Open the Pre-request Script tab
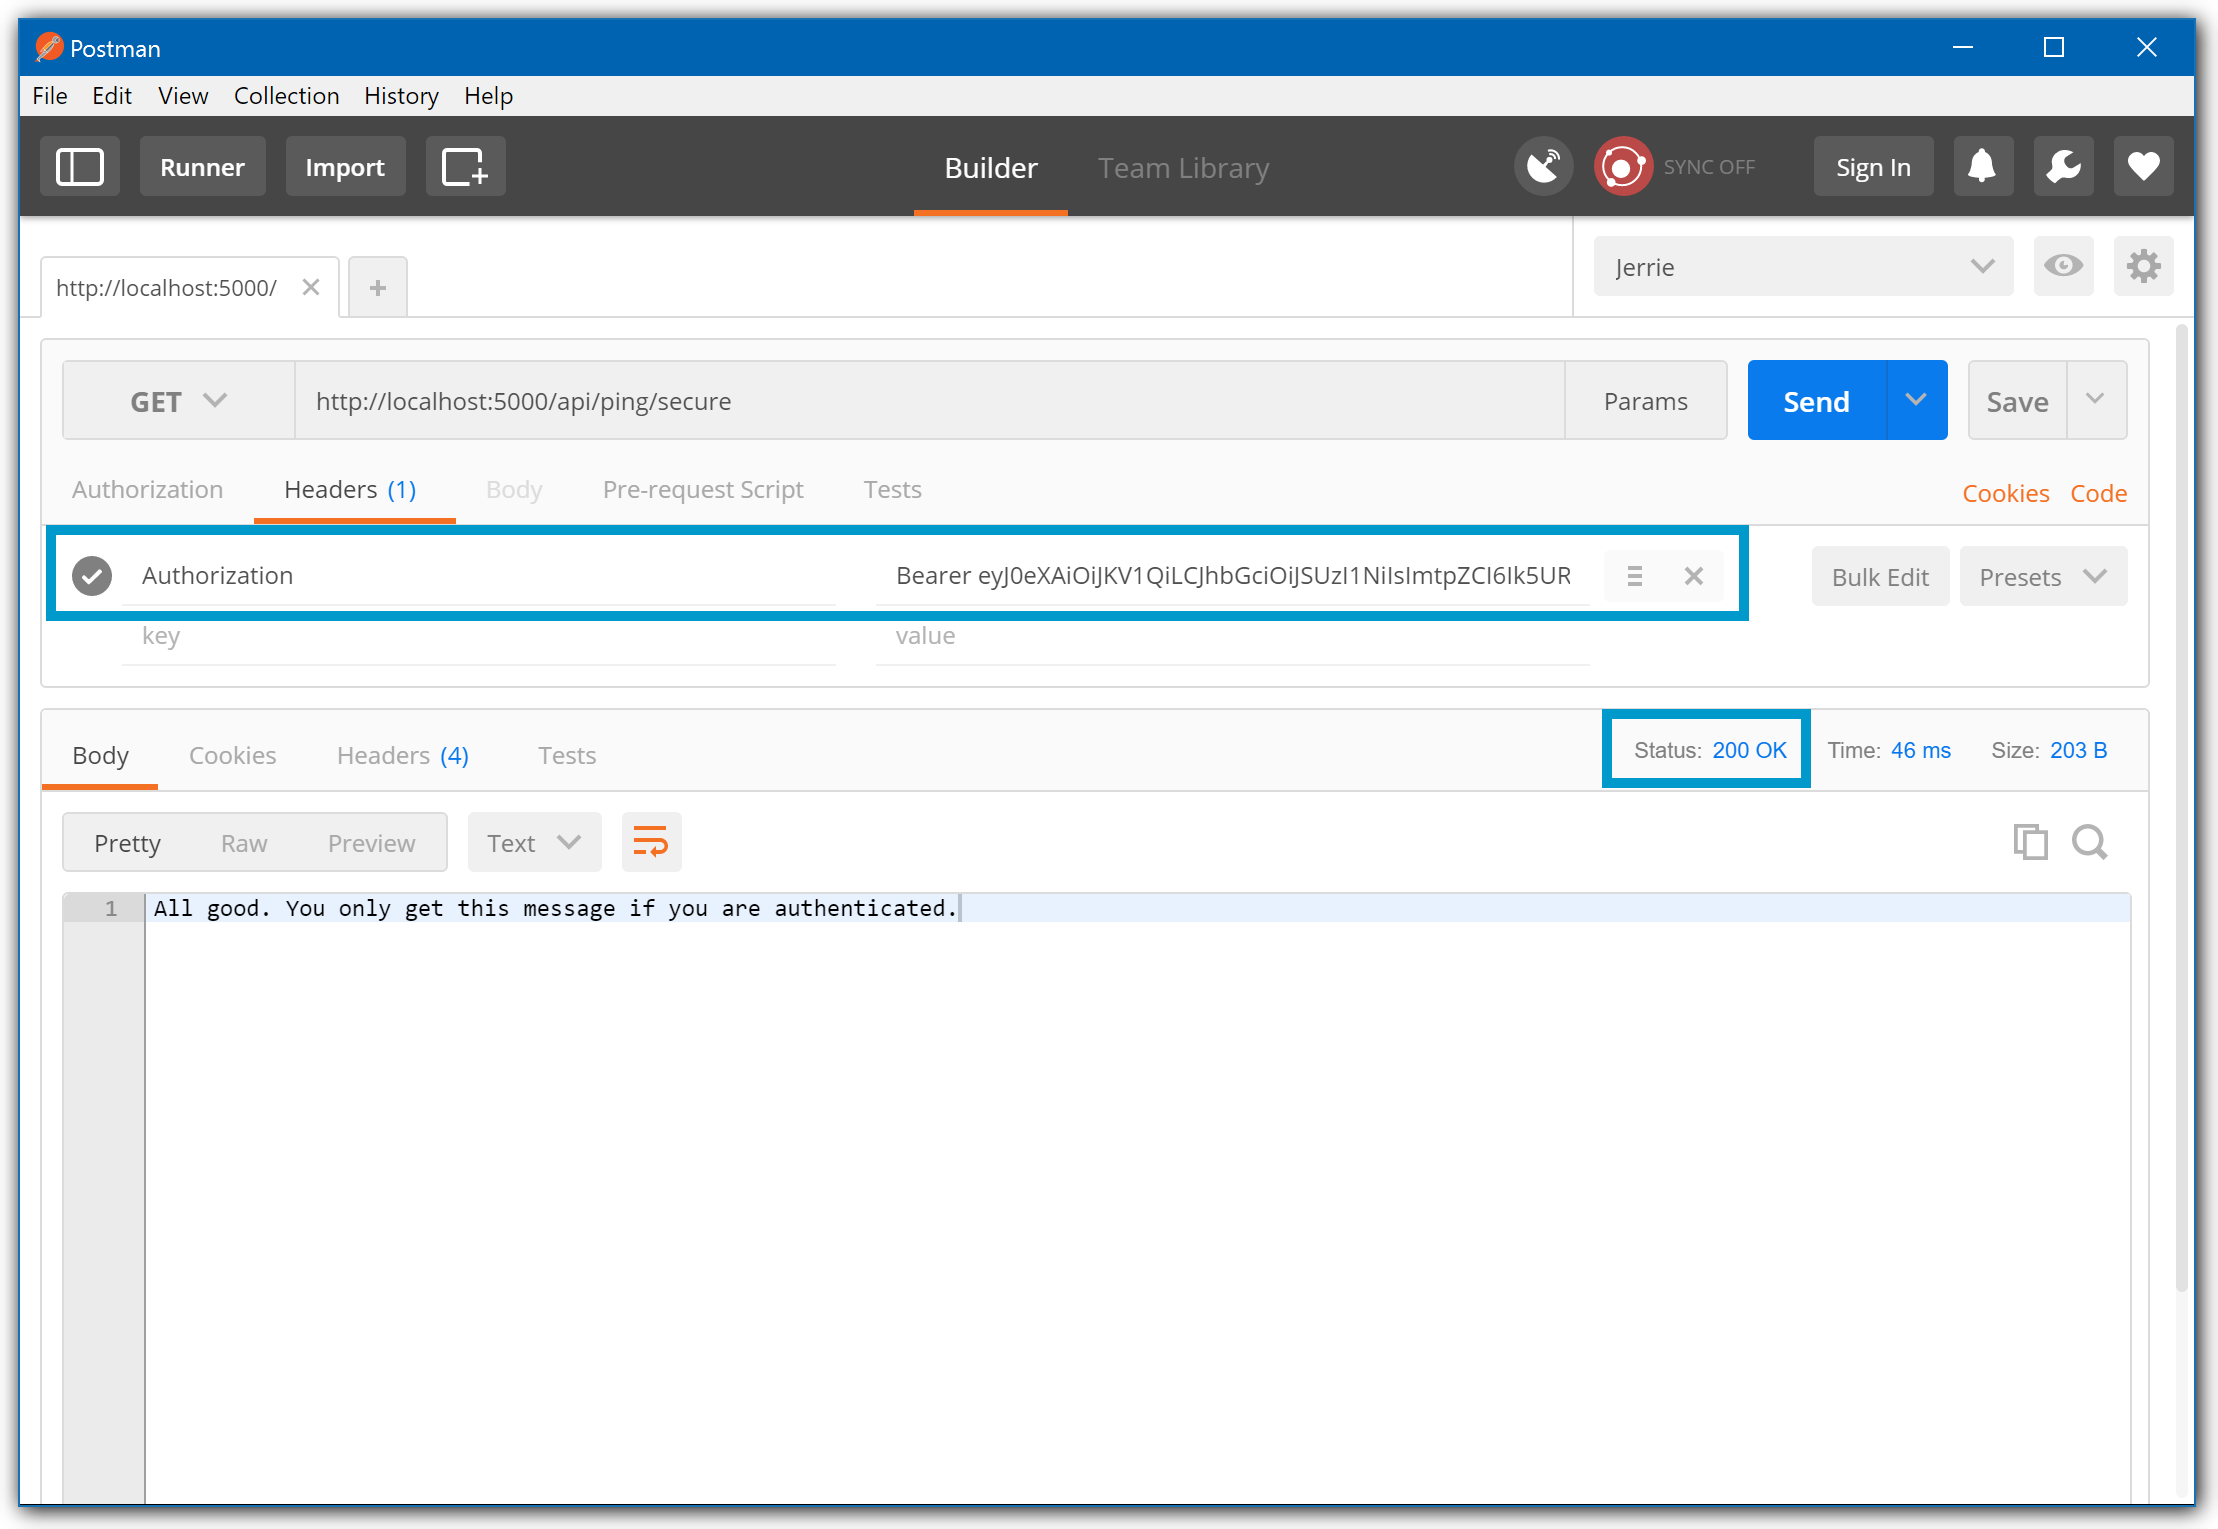Viewport: 2218px width, 1529px height. [x=703, y=489]
